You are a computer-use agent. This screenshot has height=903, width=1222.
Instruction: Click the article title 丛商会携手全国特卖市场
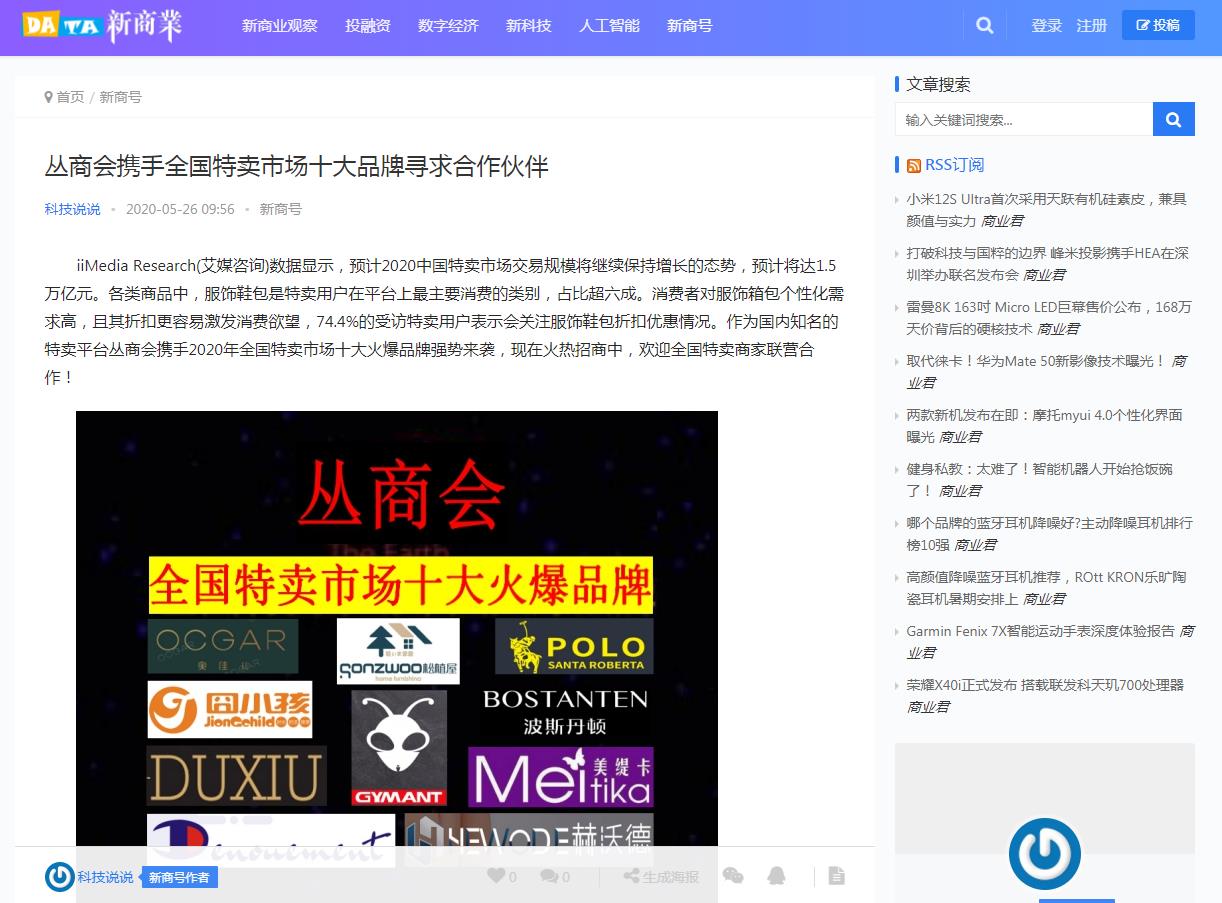coord(296,166)
